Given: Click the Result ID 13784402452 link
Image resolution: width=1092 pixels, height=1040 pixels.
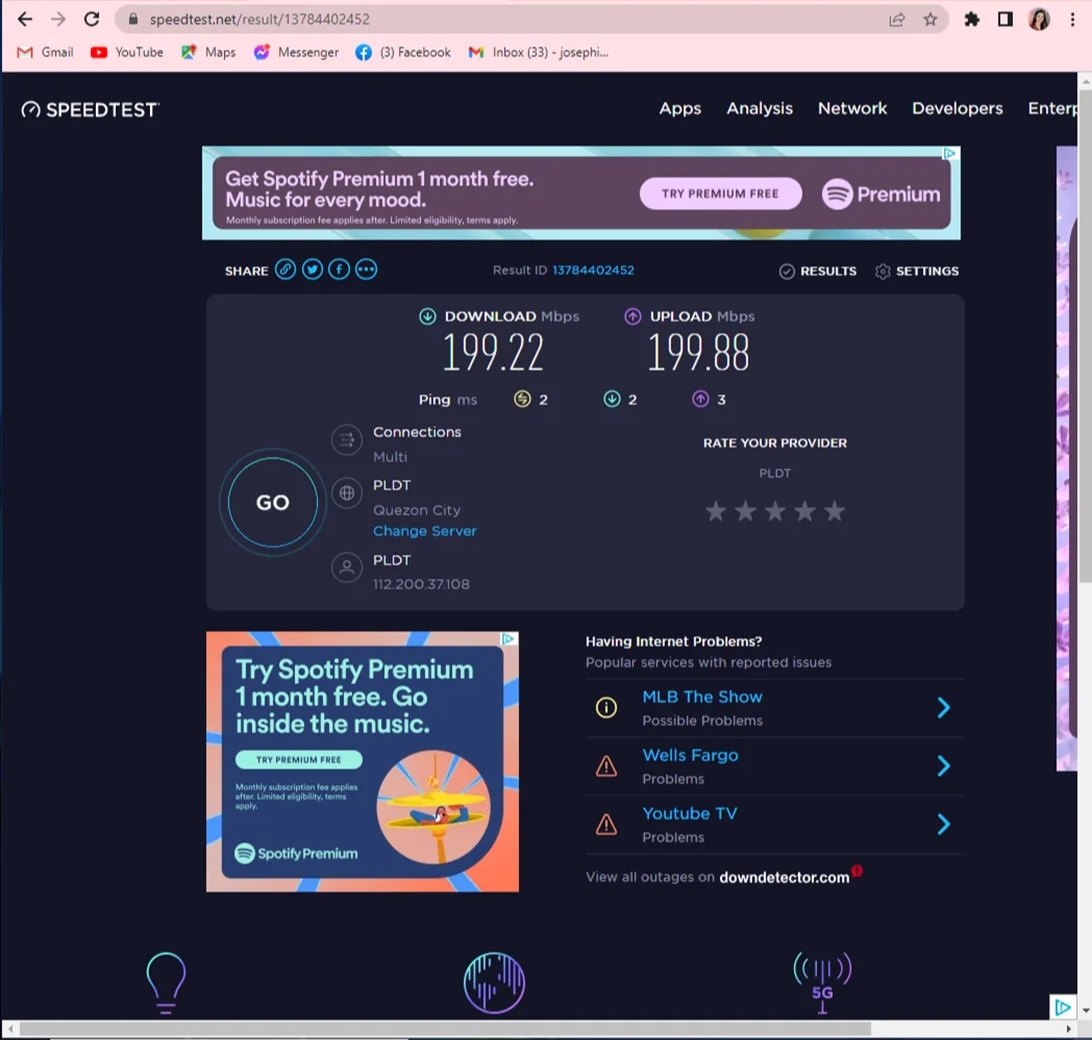Looking at the screenshot, I should (593, 270).
